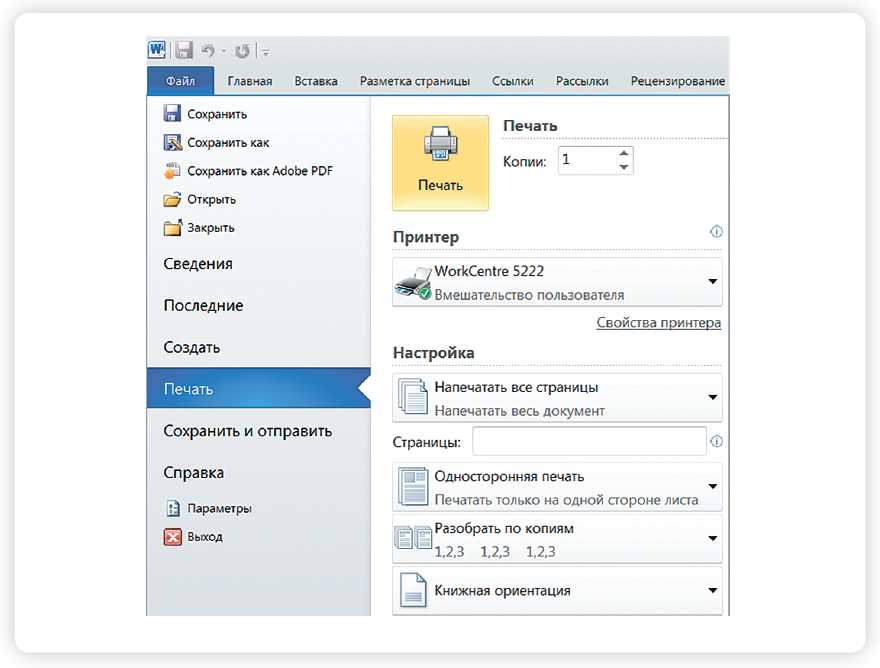Choose Сохранить как Adobe PDF text
880x668 pixels.
click(x=260, y=171)
